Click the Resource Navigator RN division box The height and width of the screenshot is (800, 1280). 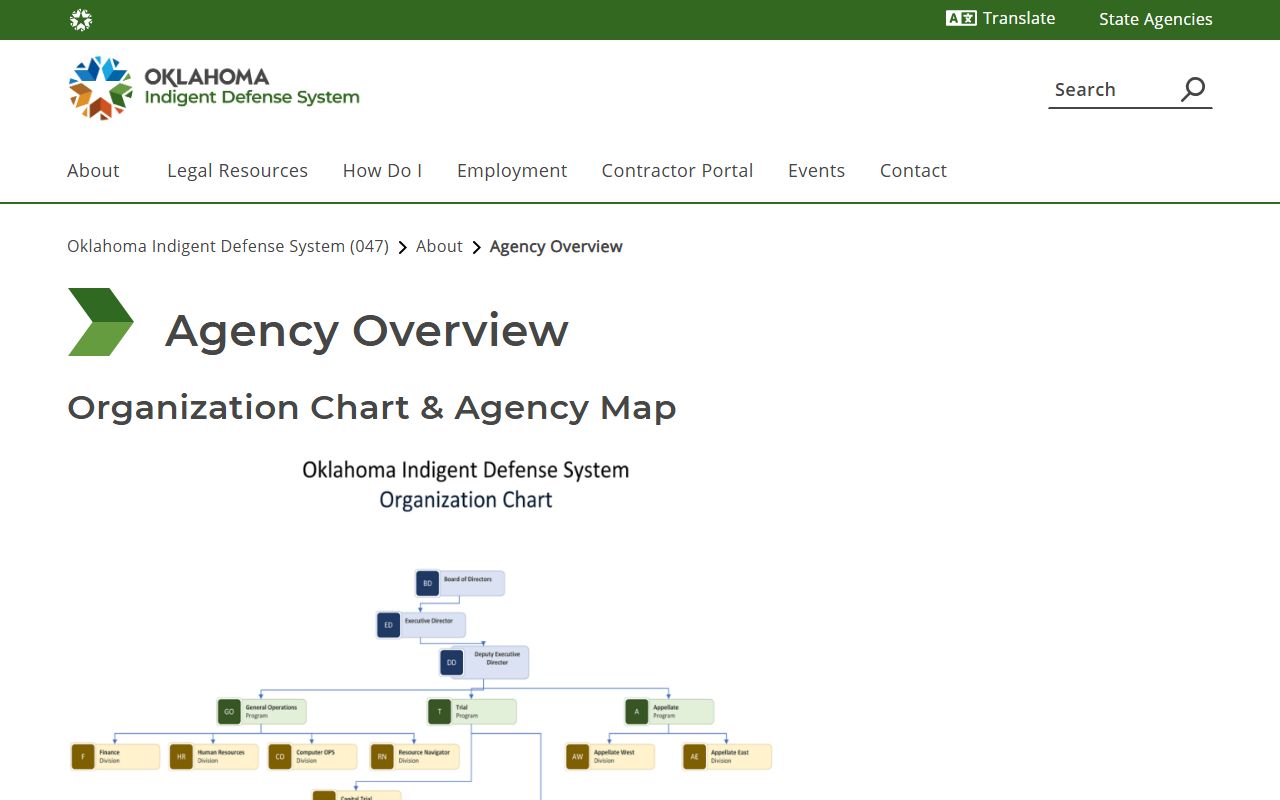(415, 757)
